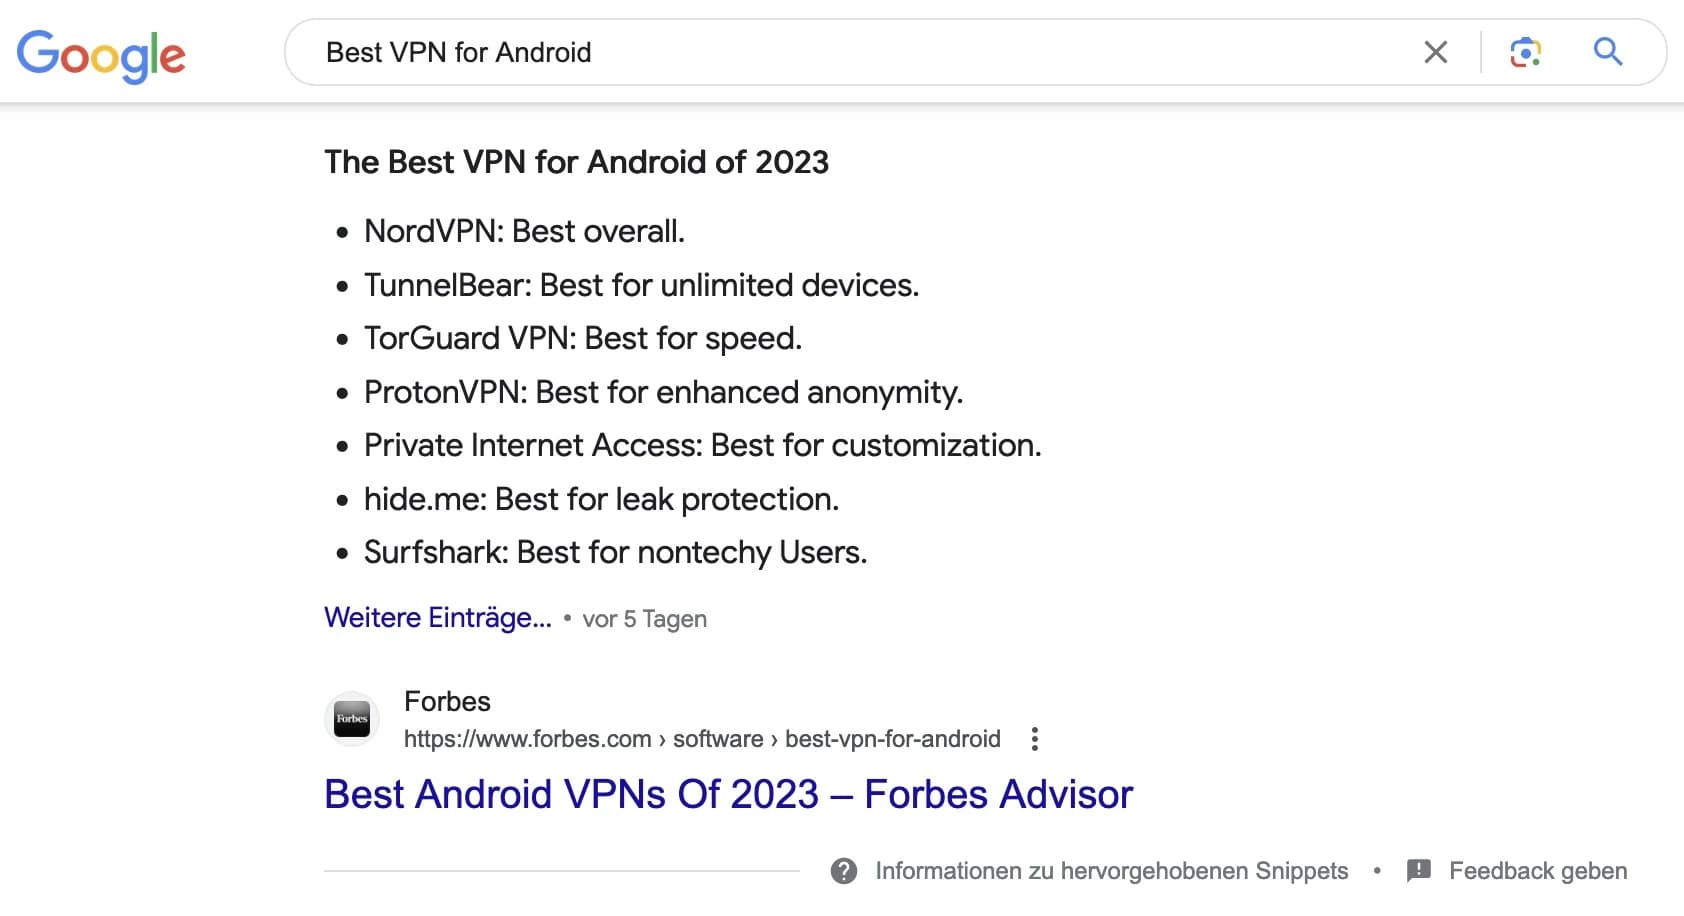The height and width of the screenshot is (916, 1684).
Task: Click the "NordVPN: Best overall" list entry
Action: tap(524, 231)
